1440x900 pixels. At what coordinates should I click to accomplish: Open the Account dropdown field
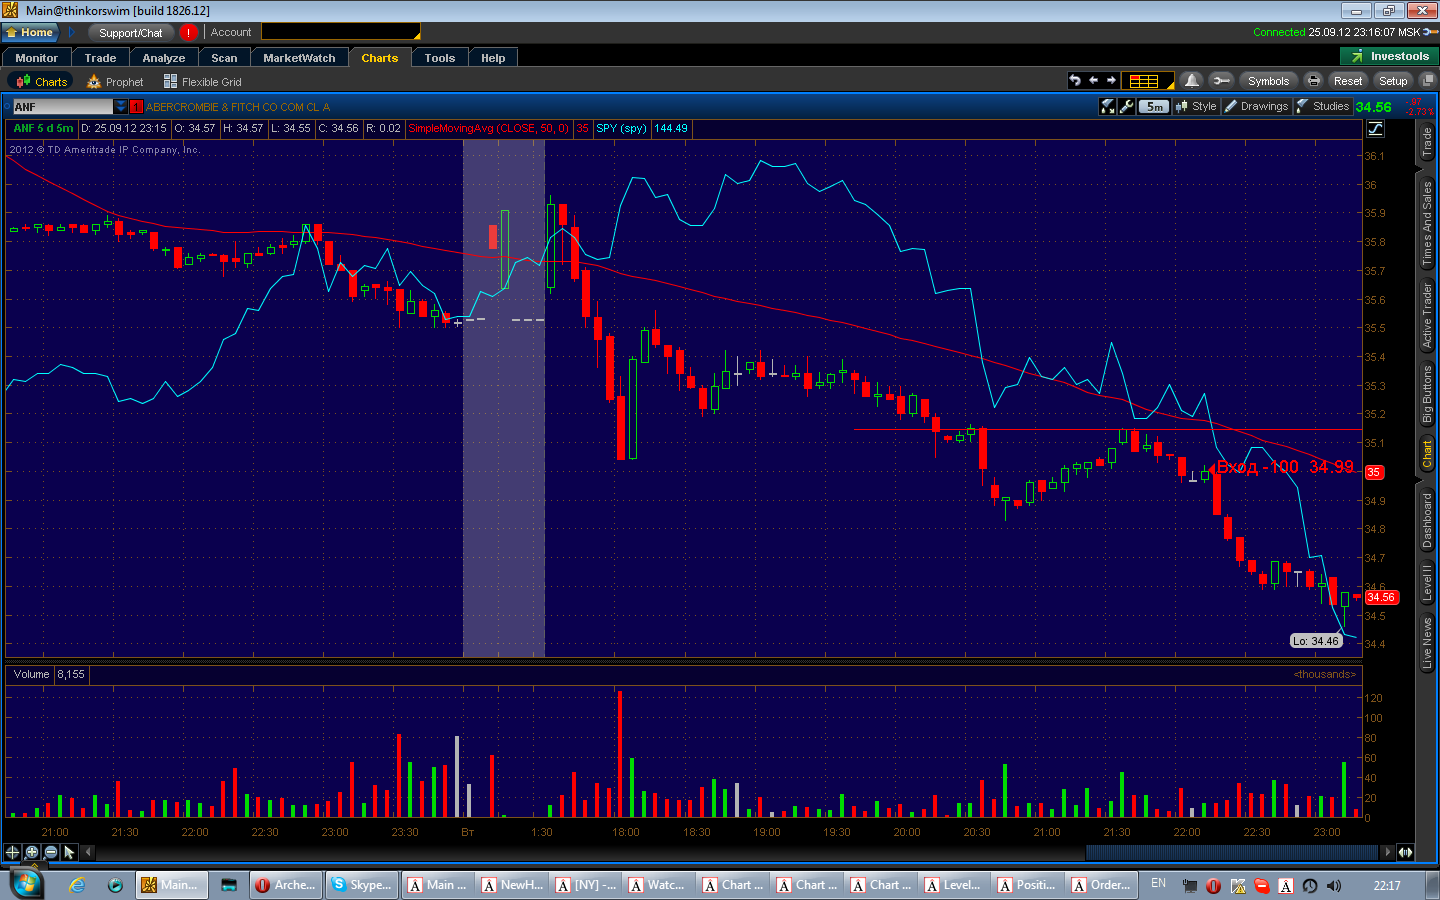pyautogui.click(x=340, y=32)
